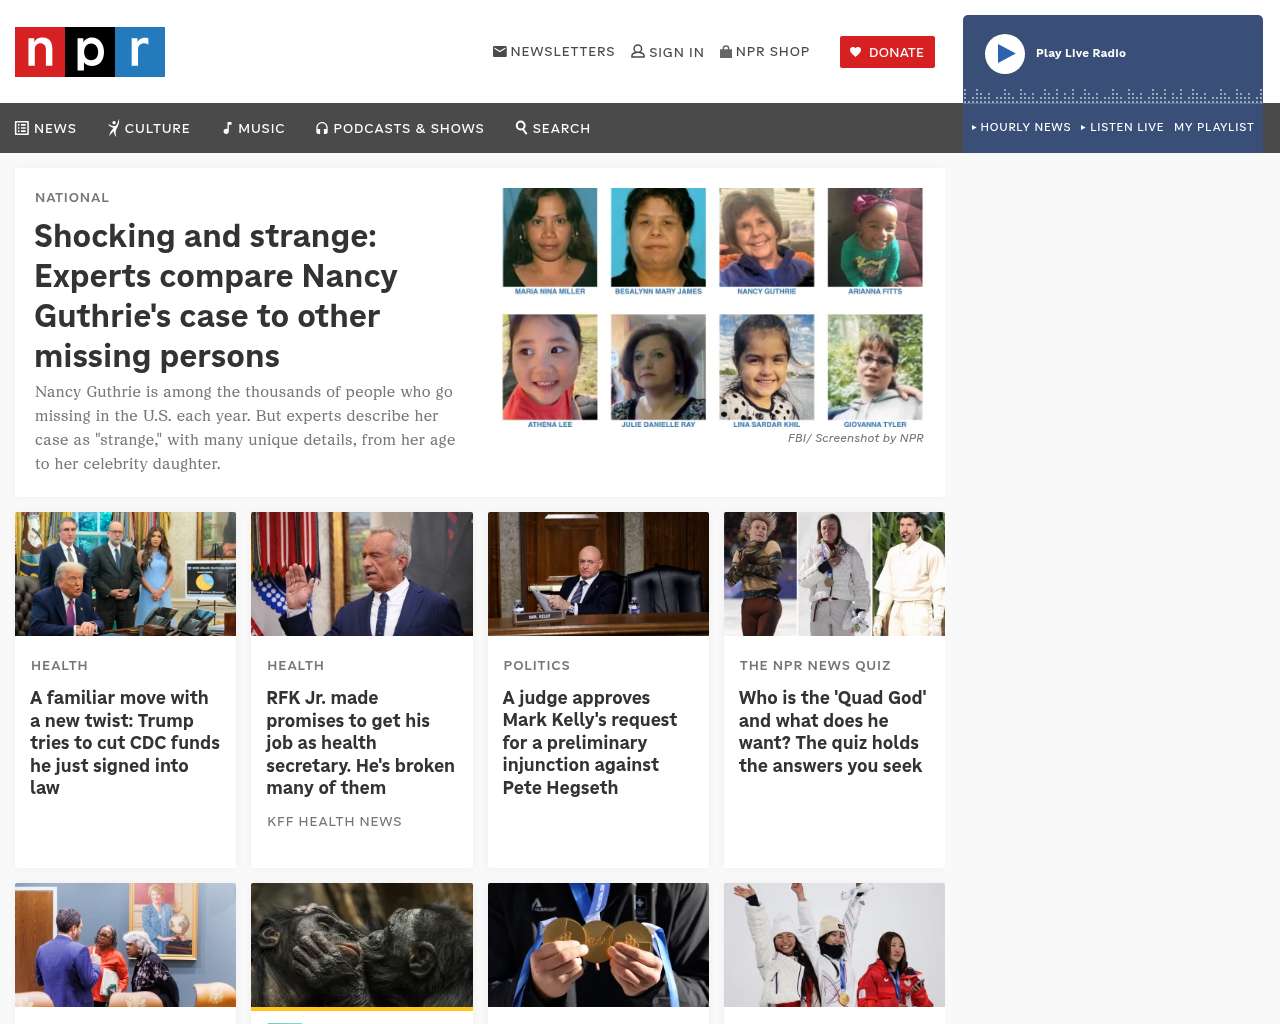Viewport: 1280px width, 1024px height.
Task: Open the News menu
Action: click(46, 128)
